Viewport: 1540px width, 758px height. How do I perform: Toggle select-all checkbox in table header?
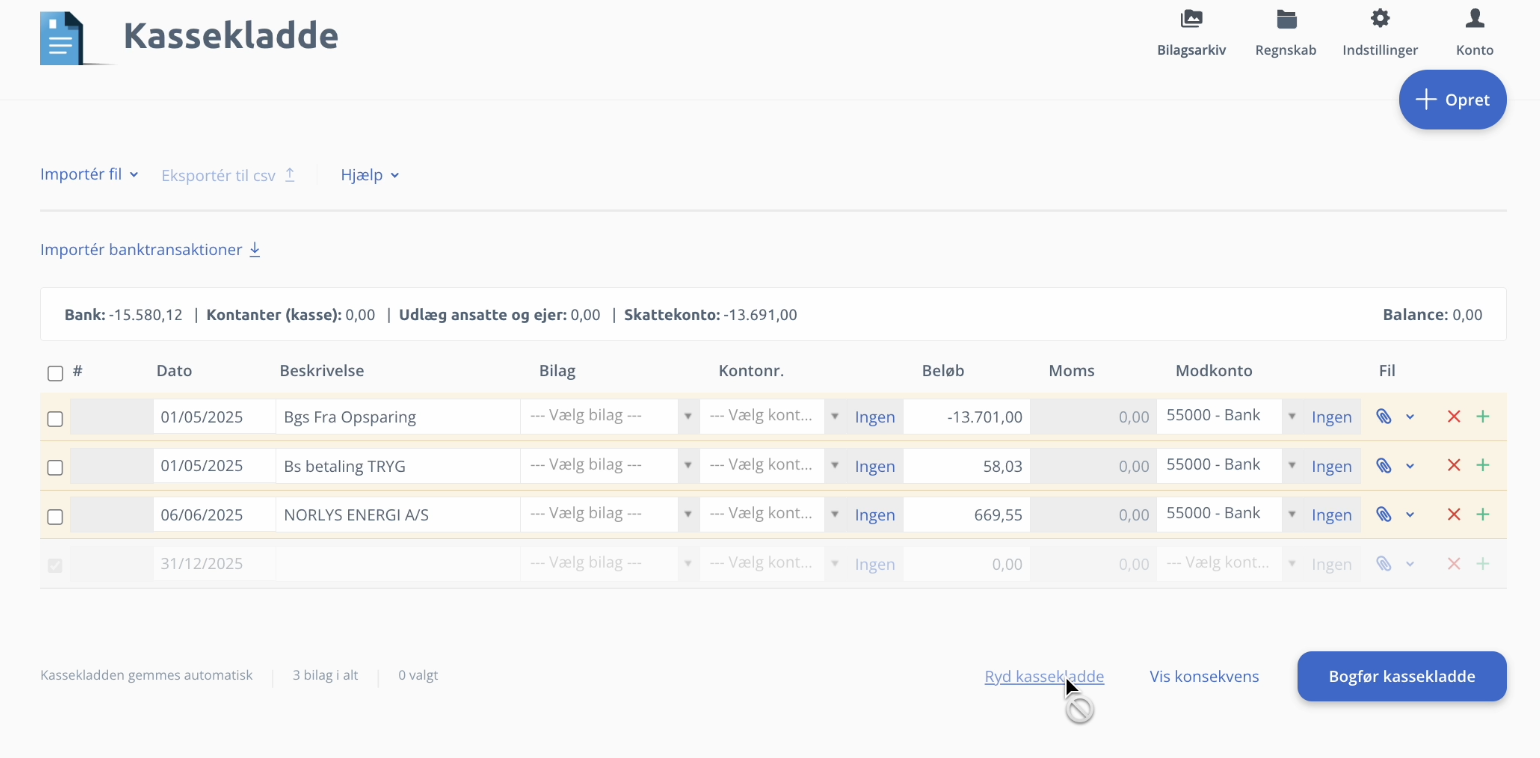pyautogui.click(x=55, y=373)
